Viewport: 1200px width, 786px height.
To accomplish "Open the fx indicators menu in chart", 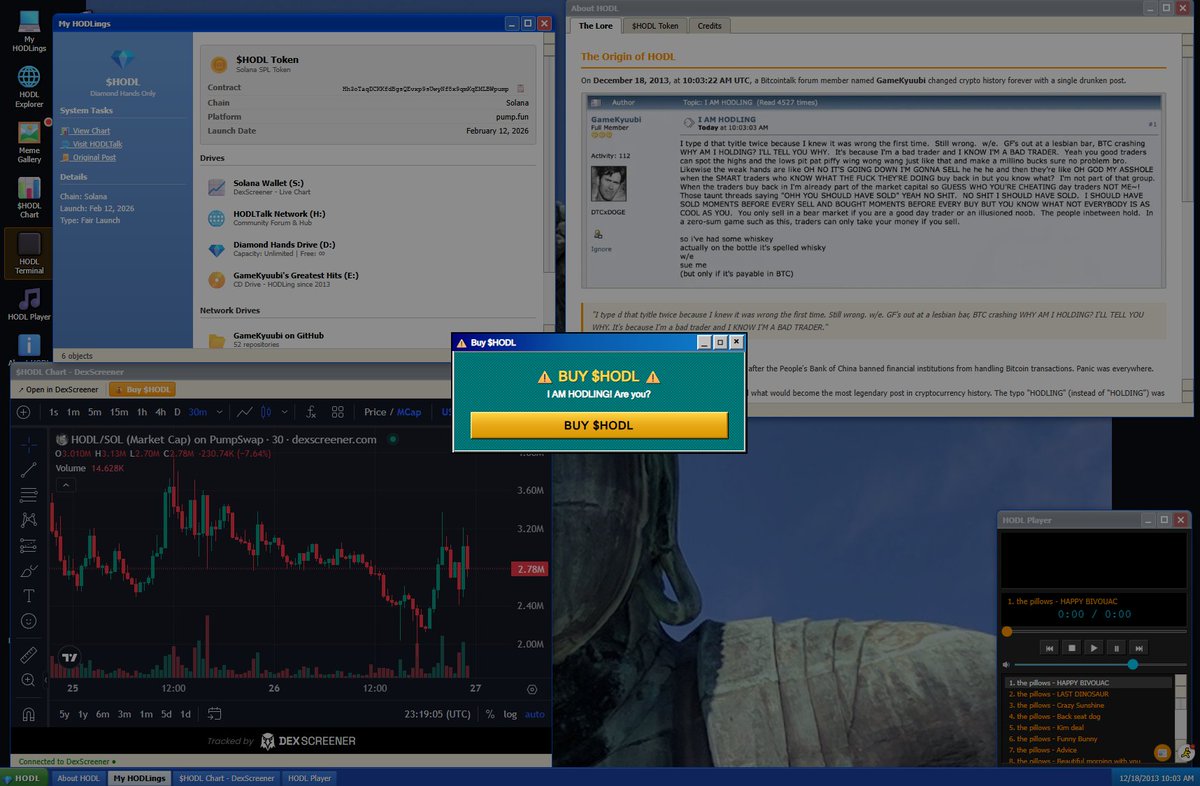I will pos(311,412).
